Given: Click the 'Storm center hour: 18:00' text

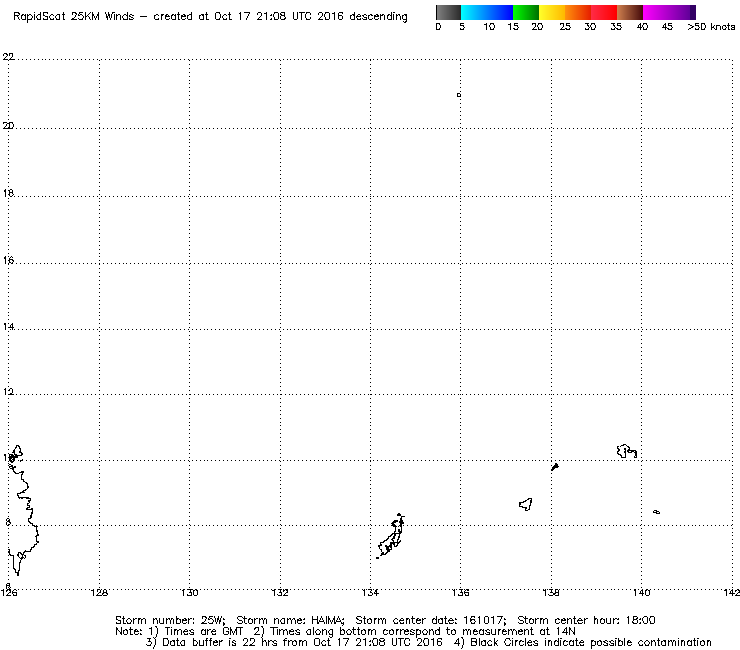Looking at the screenshot, I should click(x=586, y=620).
